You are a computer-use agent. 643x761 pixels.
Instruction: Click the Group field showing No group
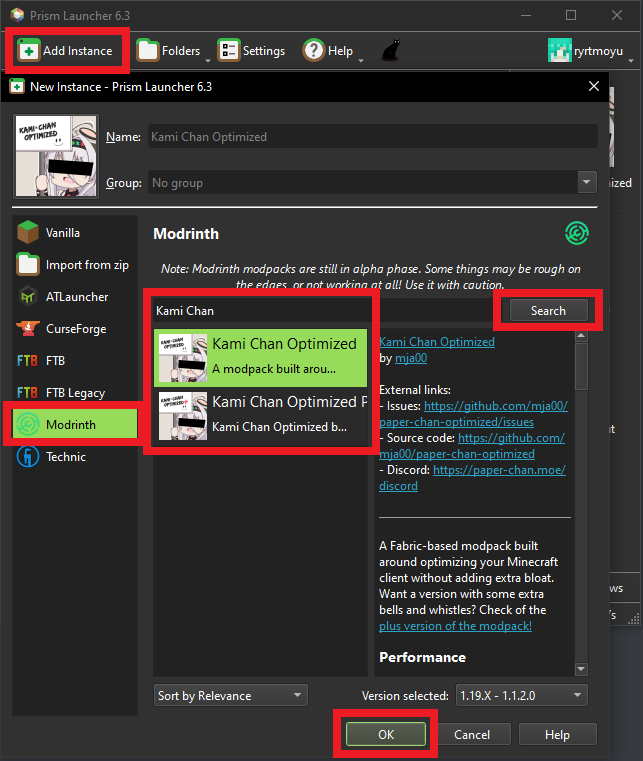point(363,182)
